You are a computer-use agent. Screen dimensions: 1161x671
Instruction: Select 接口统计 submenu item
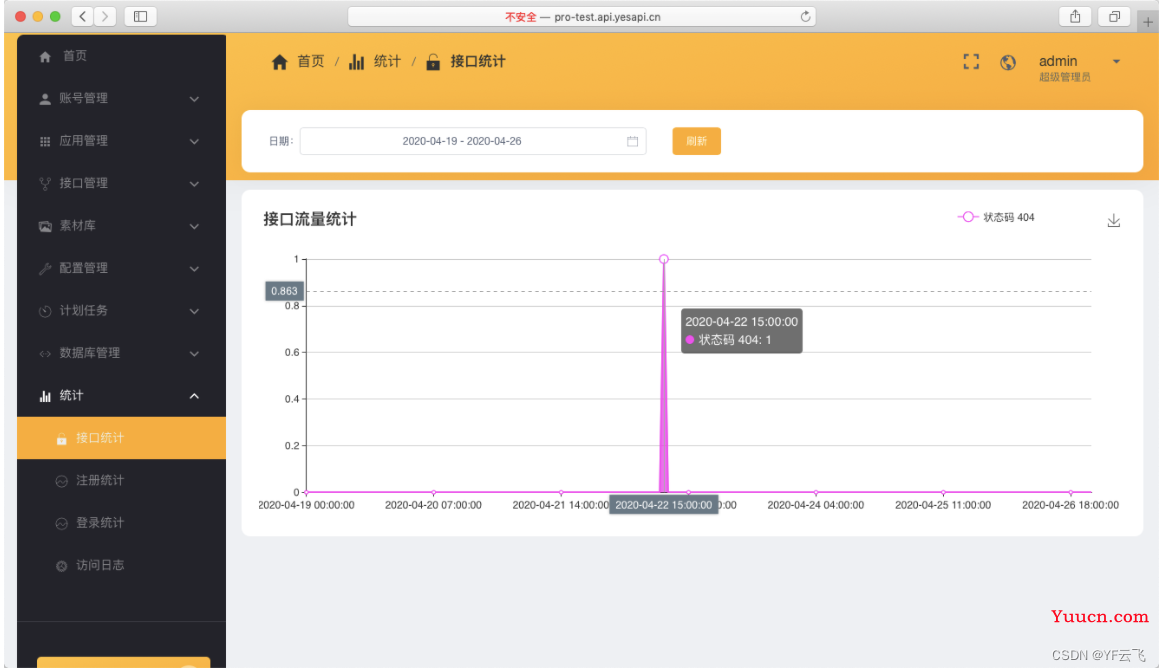[x=121, y=438]
